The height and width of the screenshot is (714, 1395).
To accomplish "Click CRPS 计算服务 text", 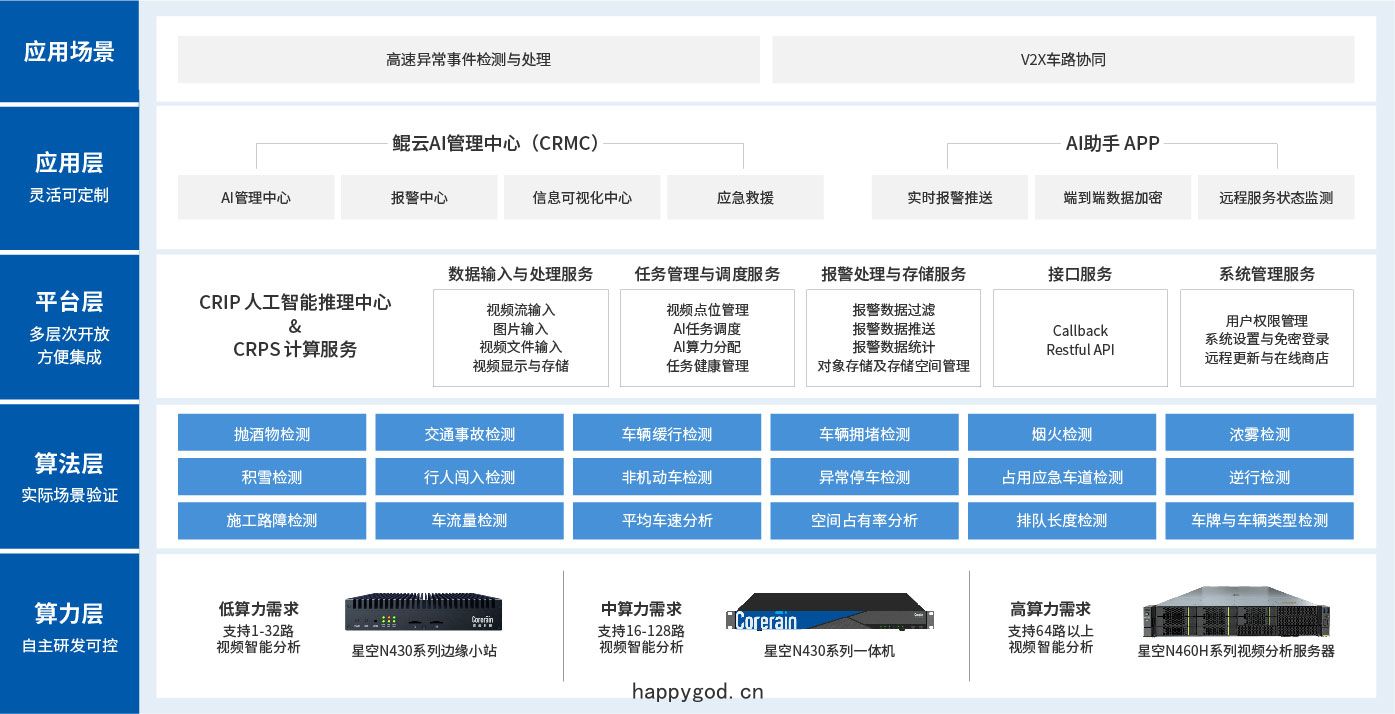I will coord(295,349).
